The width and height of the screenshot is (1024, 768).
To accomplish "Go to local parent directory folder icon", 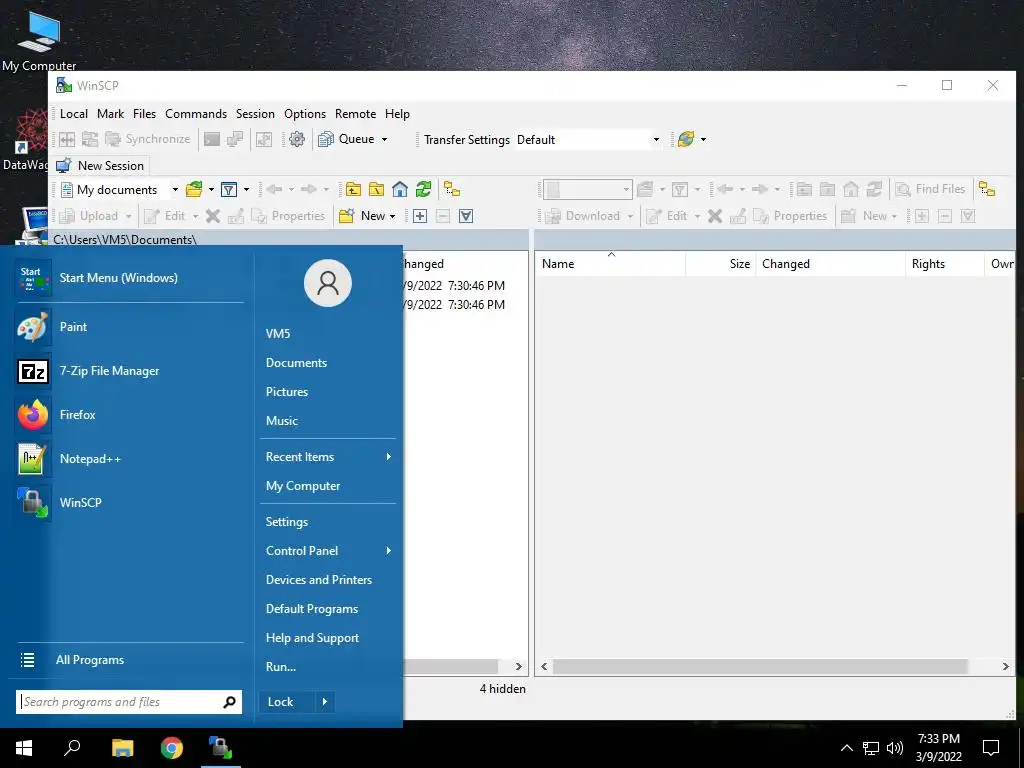I will (353, 189).
